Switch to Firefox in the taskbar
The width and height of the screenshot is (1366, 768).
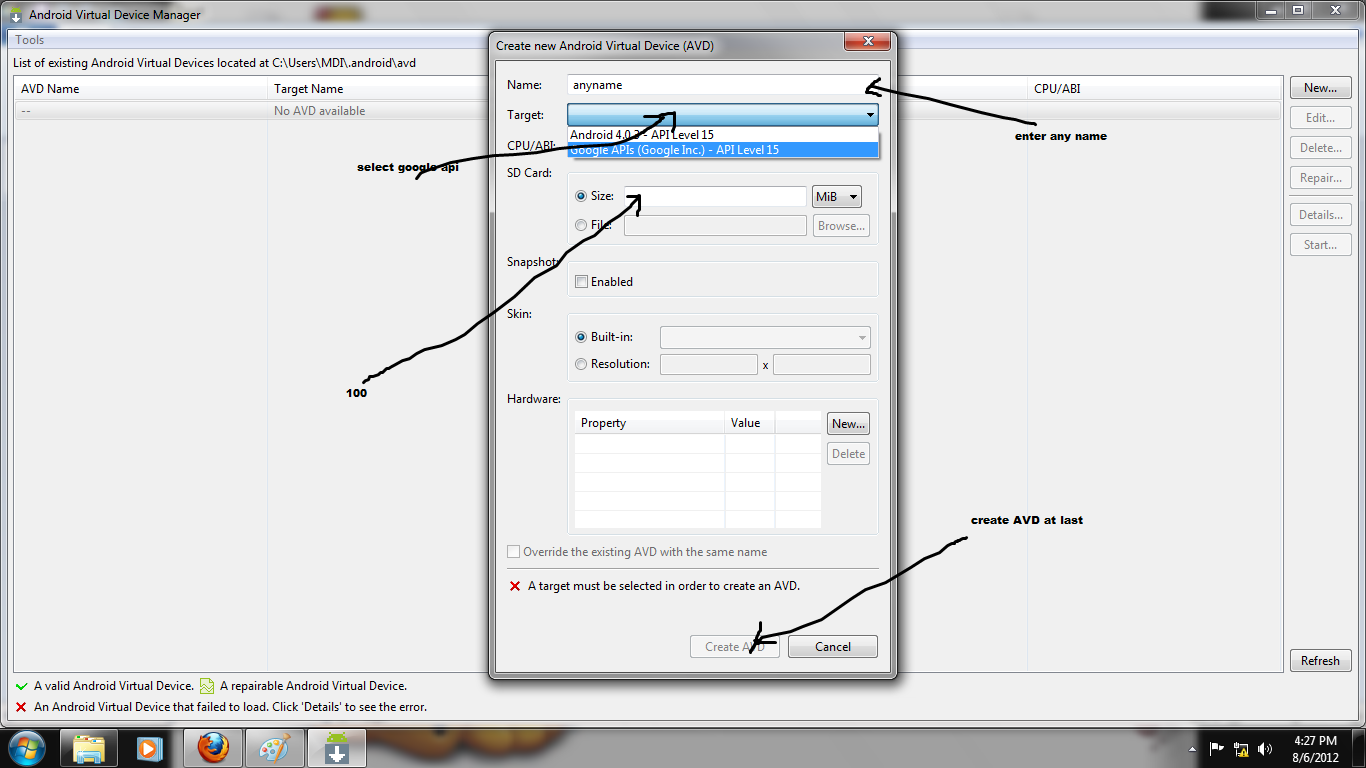tap(213, 748)
